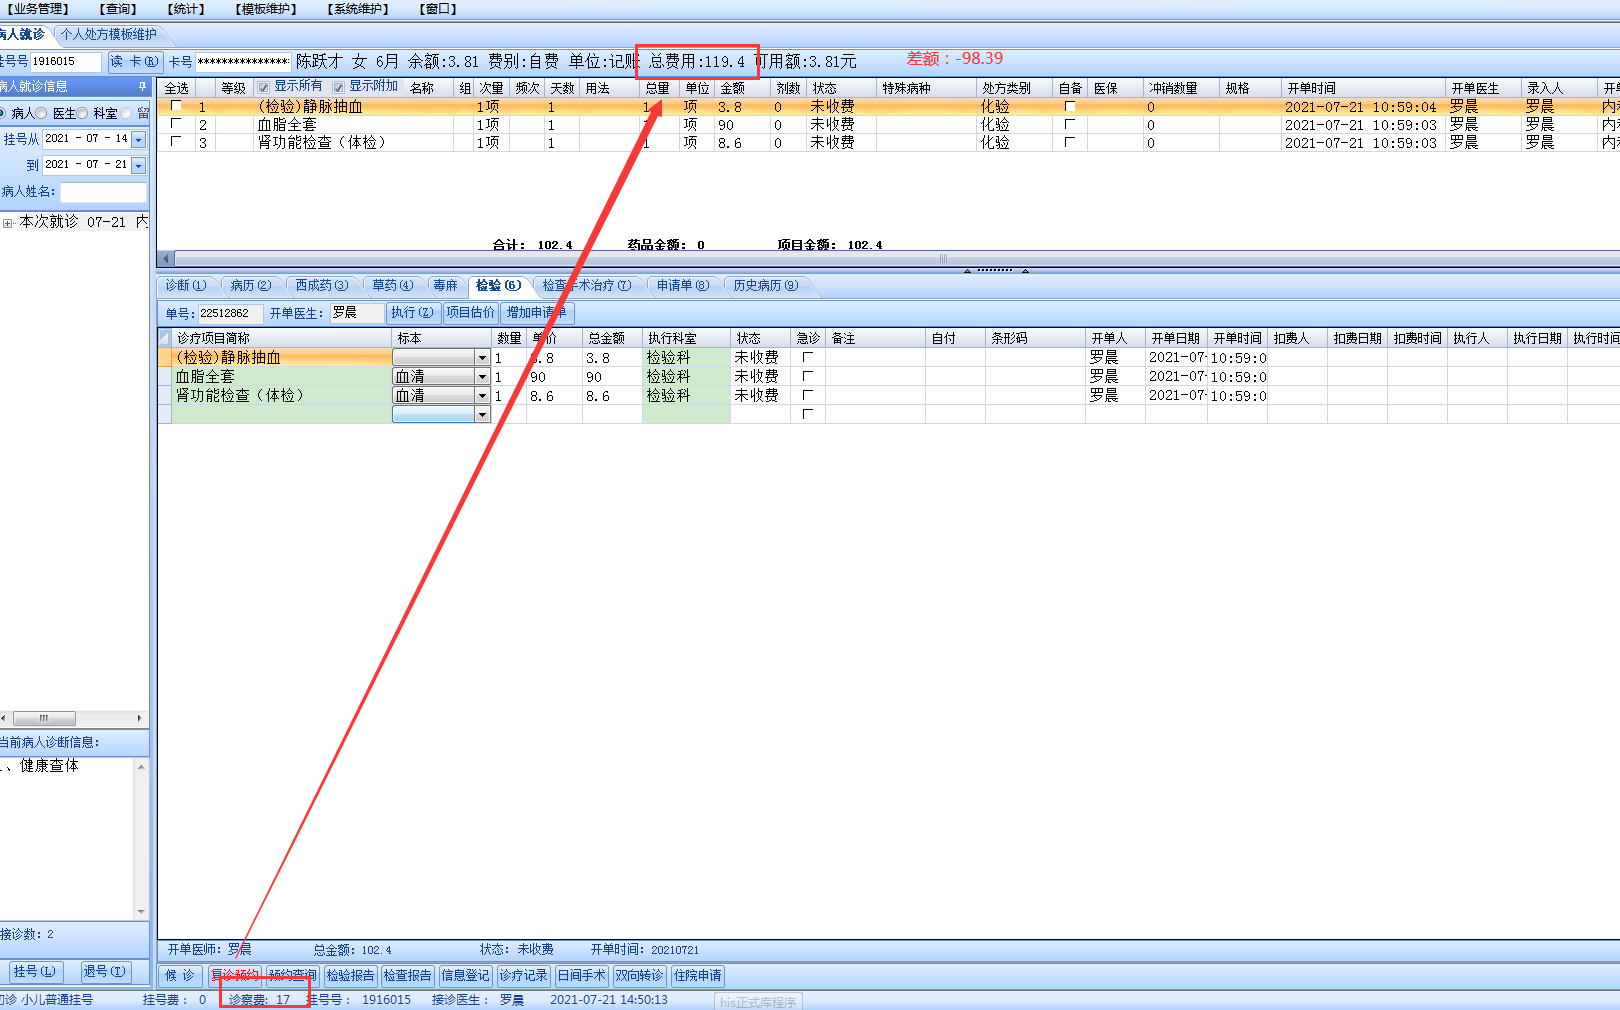Viewport: 1620px width, 1010px height.
Task: Tick the 急诊 checkbox for 血脂全套
Action: [x=808, y=376]
